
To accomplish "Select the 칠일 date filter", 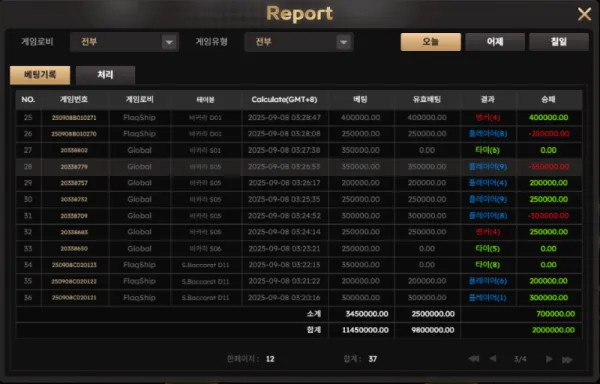I will coord(559,42).
